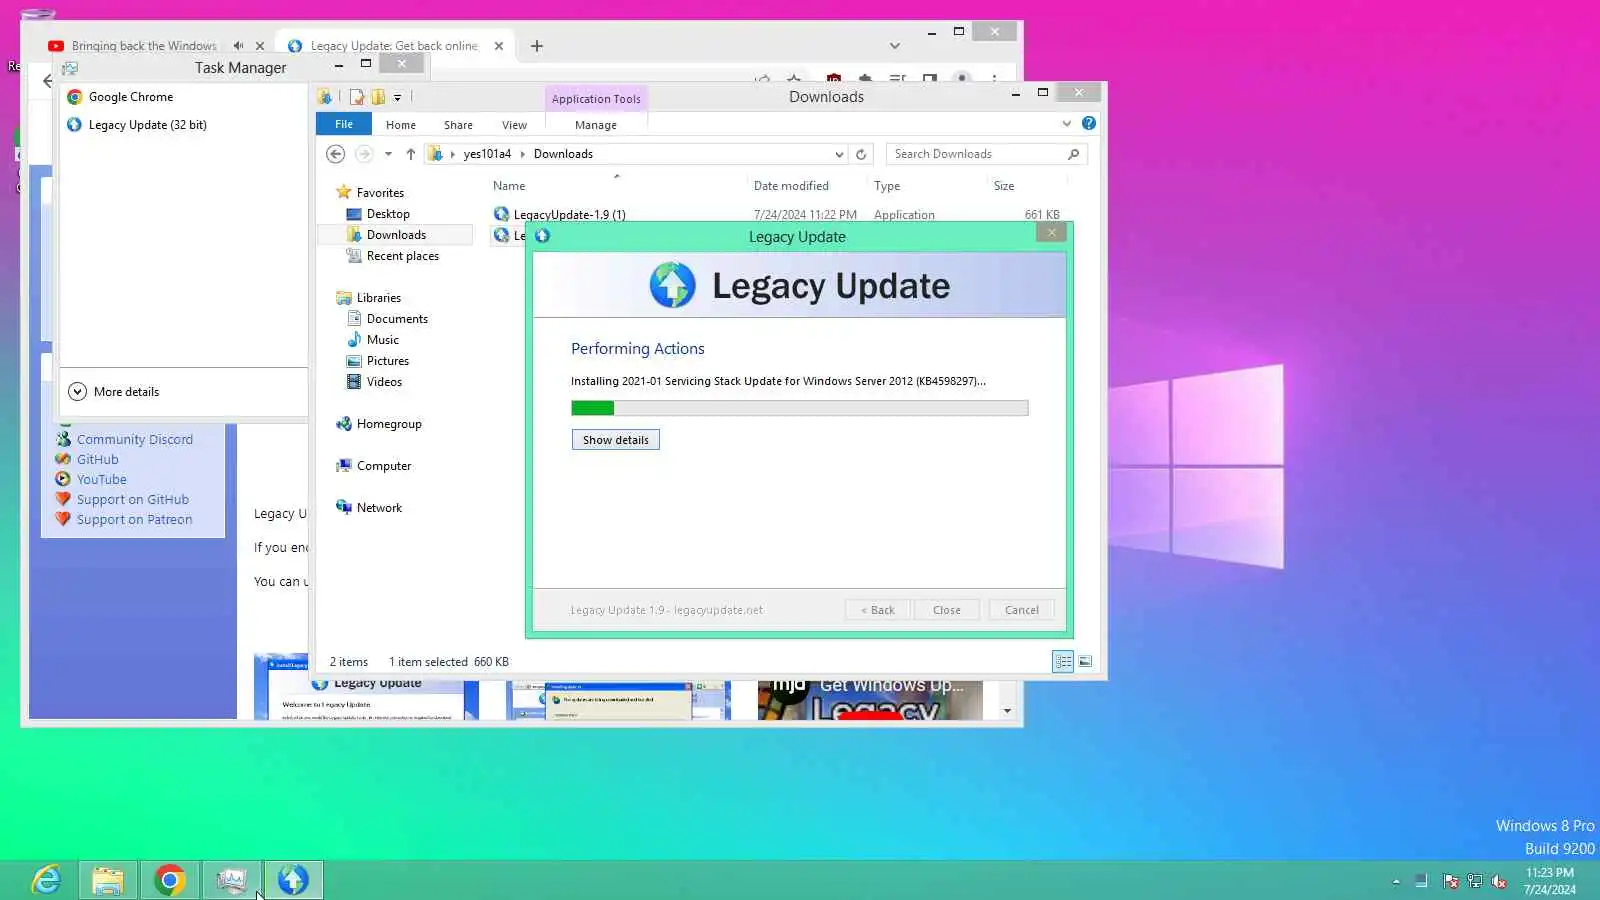Click the Legacy Update taskbar icon
Image resolution: width=1600 pixels, height=900 pixels.
293,880
